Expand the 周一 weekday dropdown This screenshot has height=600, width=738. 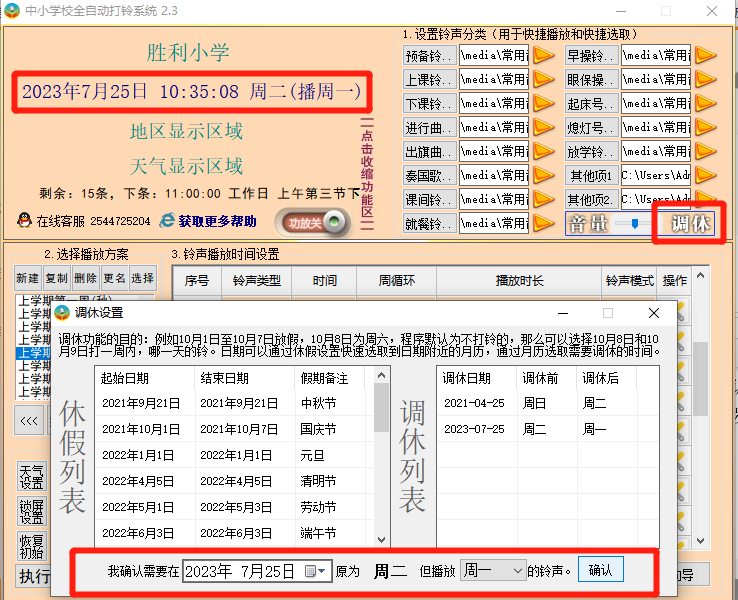pos(517,571)
